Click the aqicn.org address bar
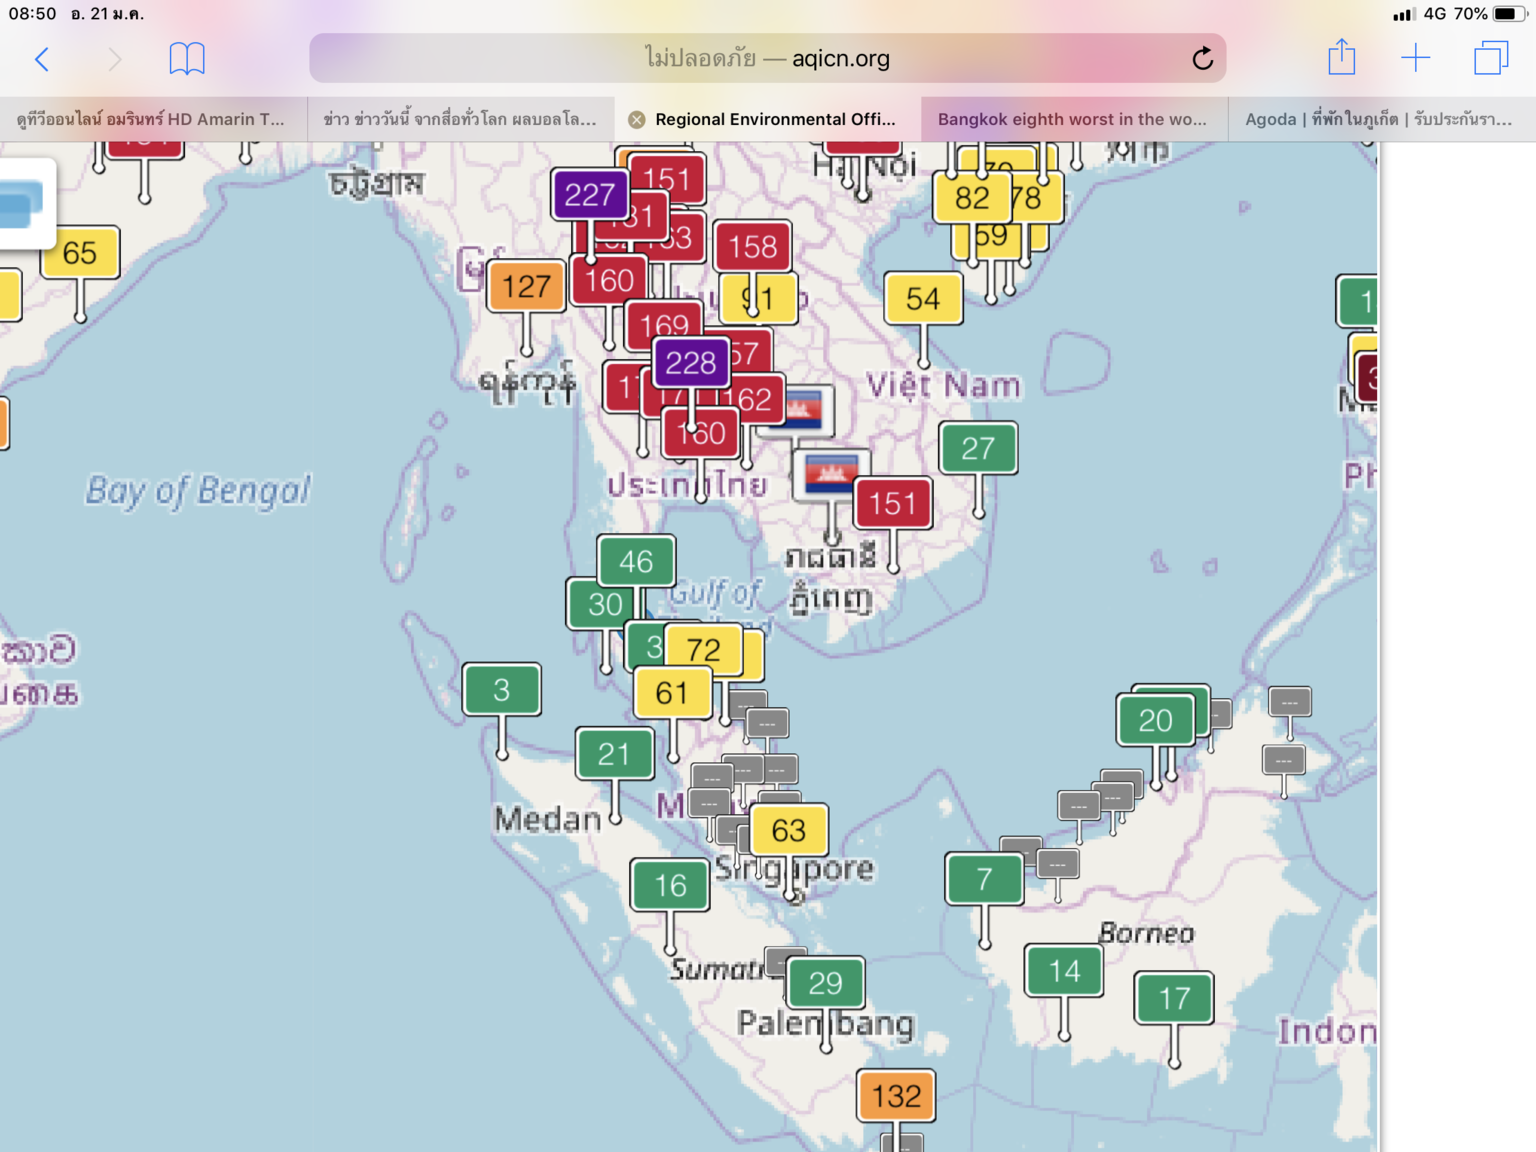Viewport: 1536px width, 1152px height. click(x=766, y=59)
